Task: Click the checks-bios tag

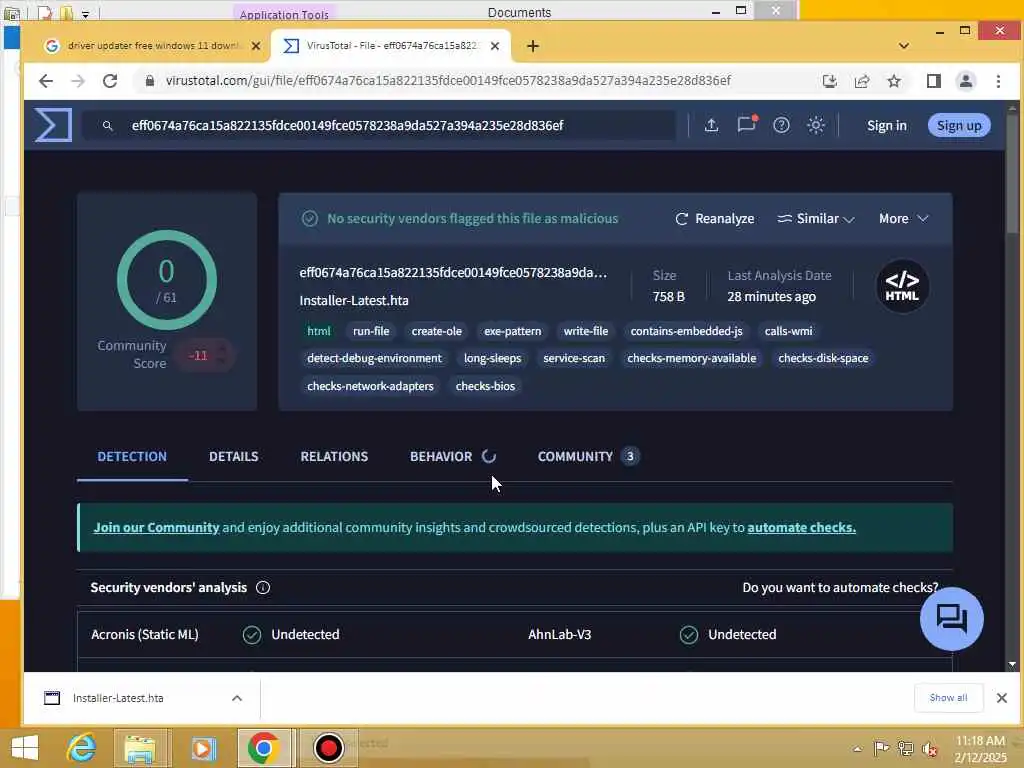Action: tap(485, 386)
